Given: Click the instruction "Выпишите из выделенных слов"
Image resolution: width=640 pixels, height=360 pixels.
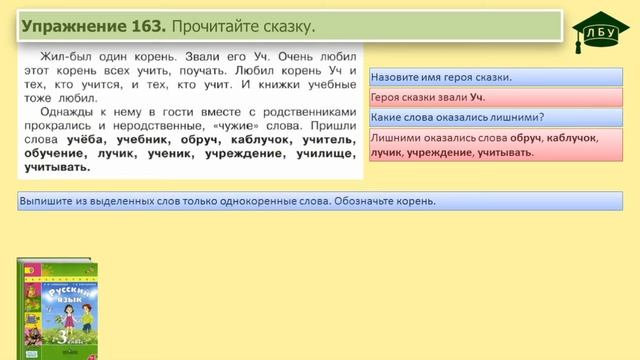Looking at the screenshot, I should (320, 201).
